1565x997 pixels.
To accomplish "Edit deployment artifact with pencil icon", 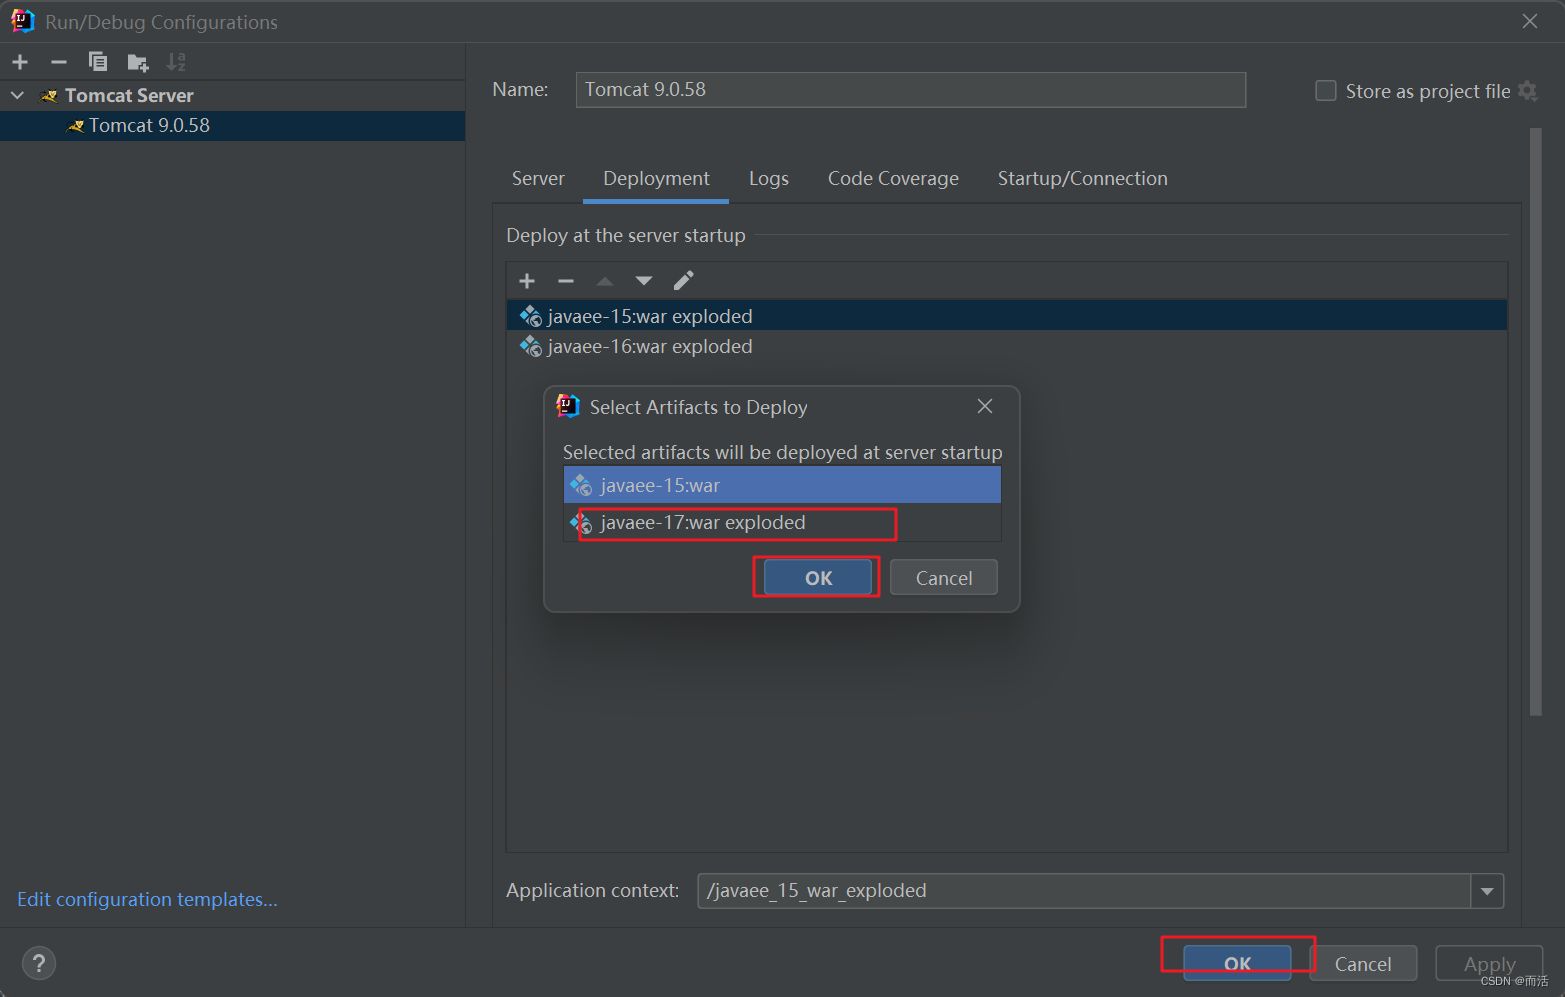I will click(x=683, y=281).
